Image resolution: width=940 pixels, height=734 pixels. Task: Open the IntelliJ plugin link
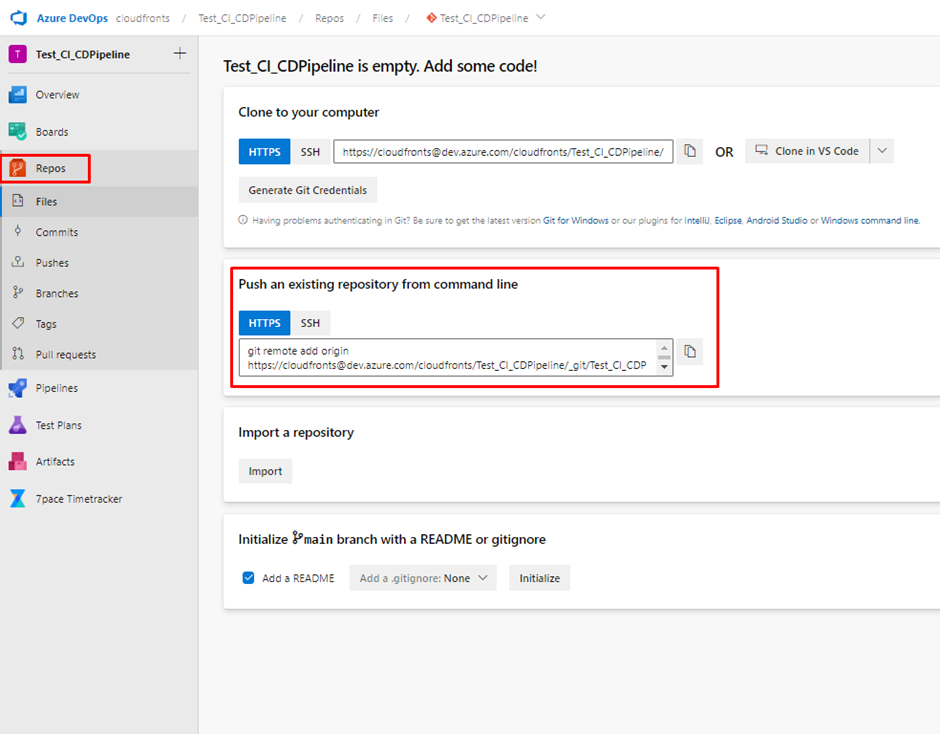(x=697, y=221)
